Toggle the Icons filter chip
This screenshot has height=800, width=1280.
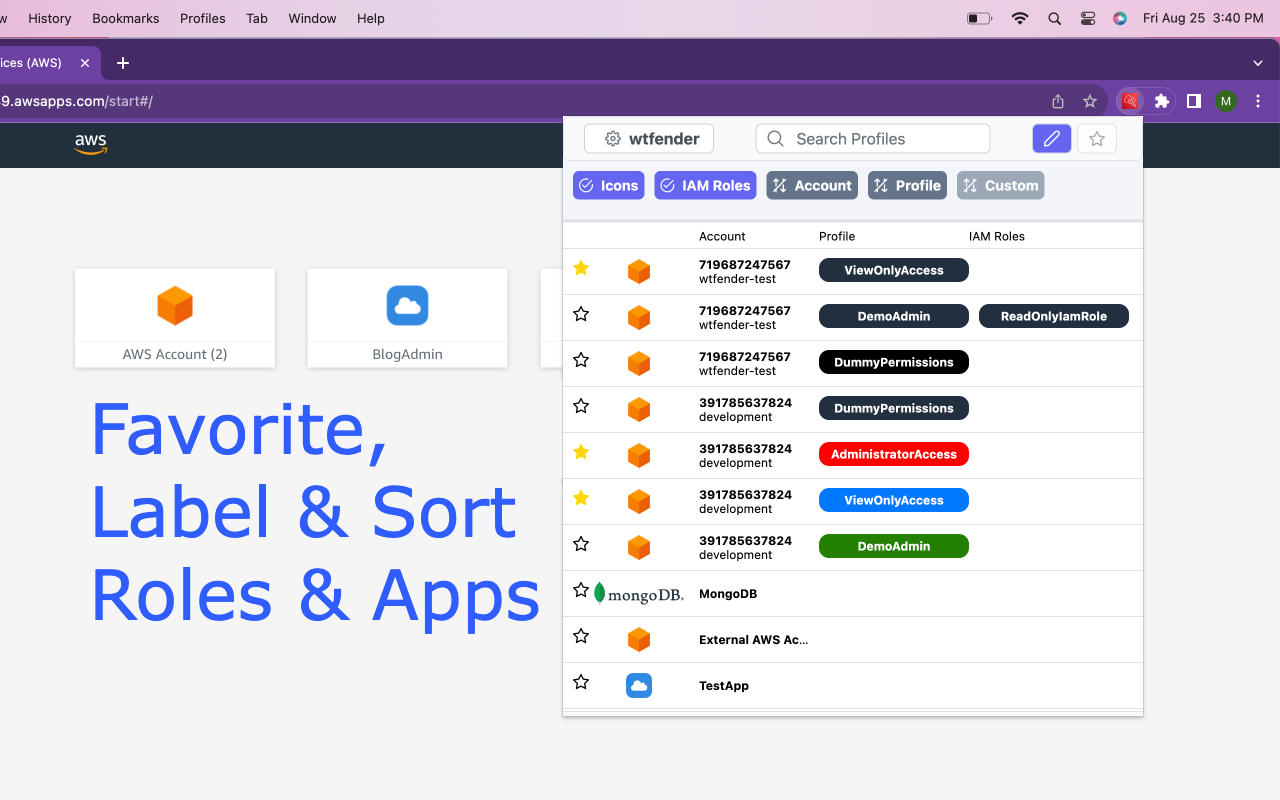click(608, 186)
